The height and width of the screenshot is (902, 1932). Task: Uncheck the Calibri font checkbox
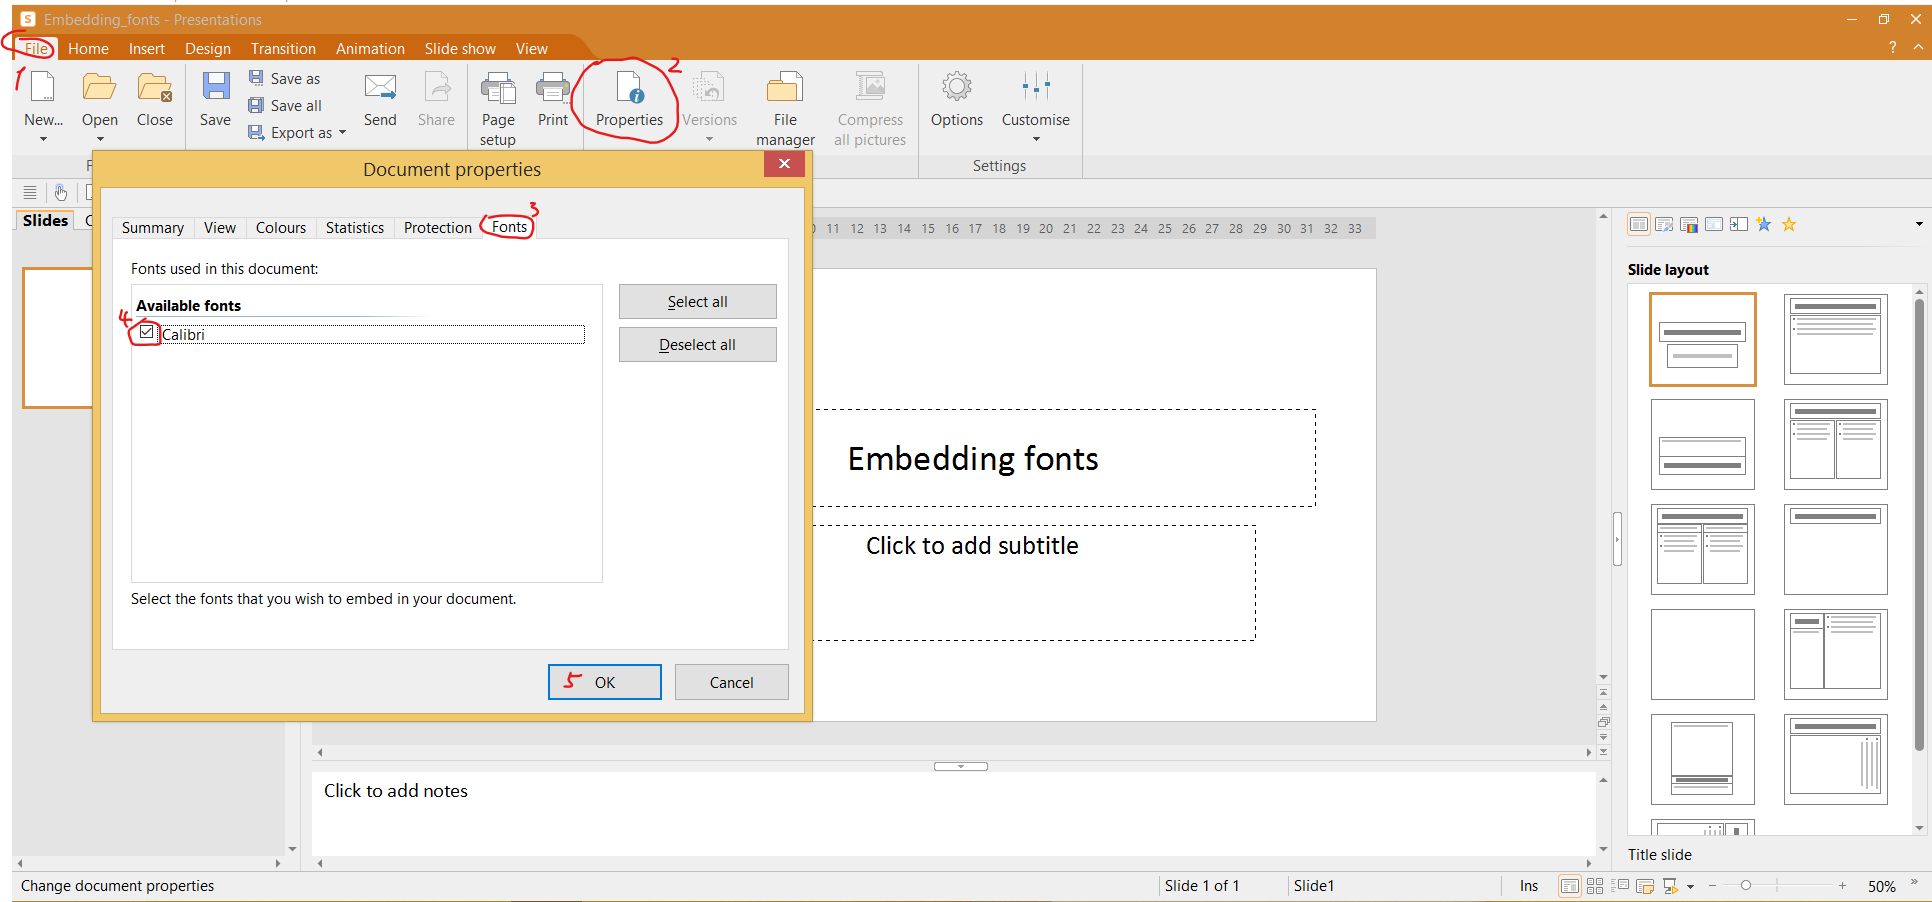[x=147, y=332]
